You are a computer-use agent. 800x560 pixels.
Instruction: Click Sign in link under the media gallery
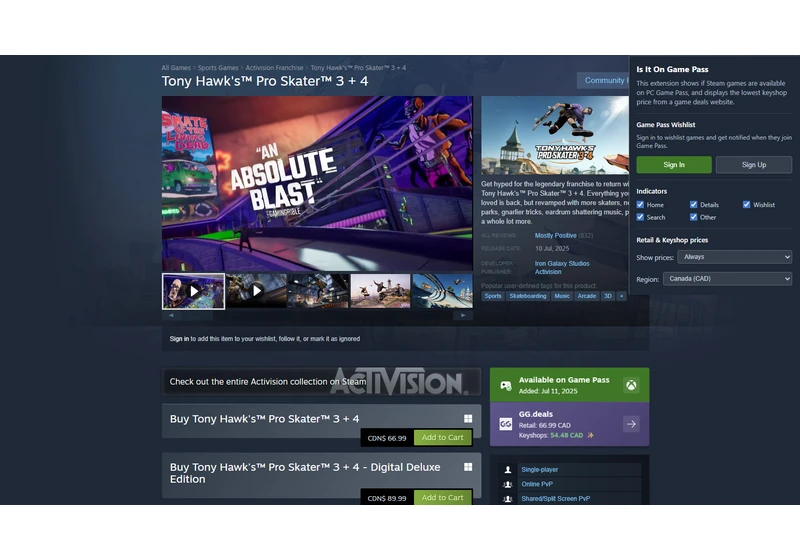coord(179,339)
